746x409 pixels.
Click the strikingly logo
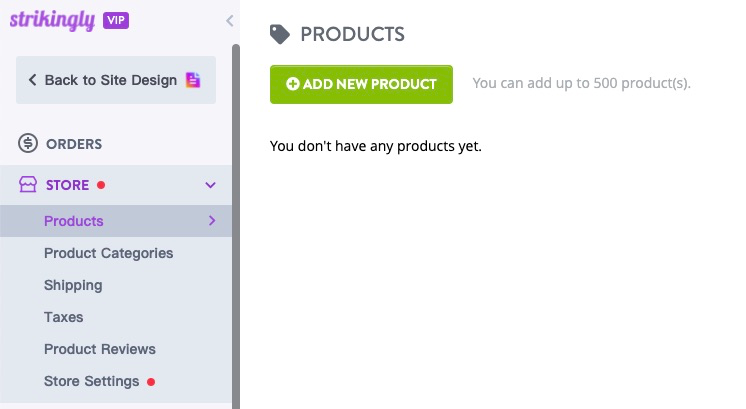[x=52, y=20]
